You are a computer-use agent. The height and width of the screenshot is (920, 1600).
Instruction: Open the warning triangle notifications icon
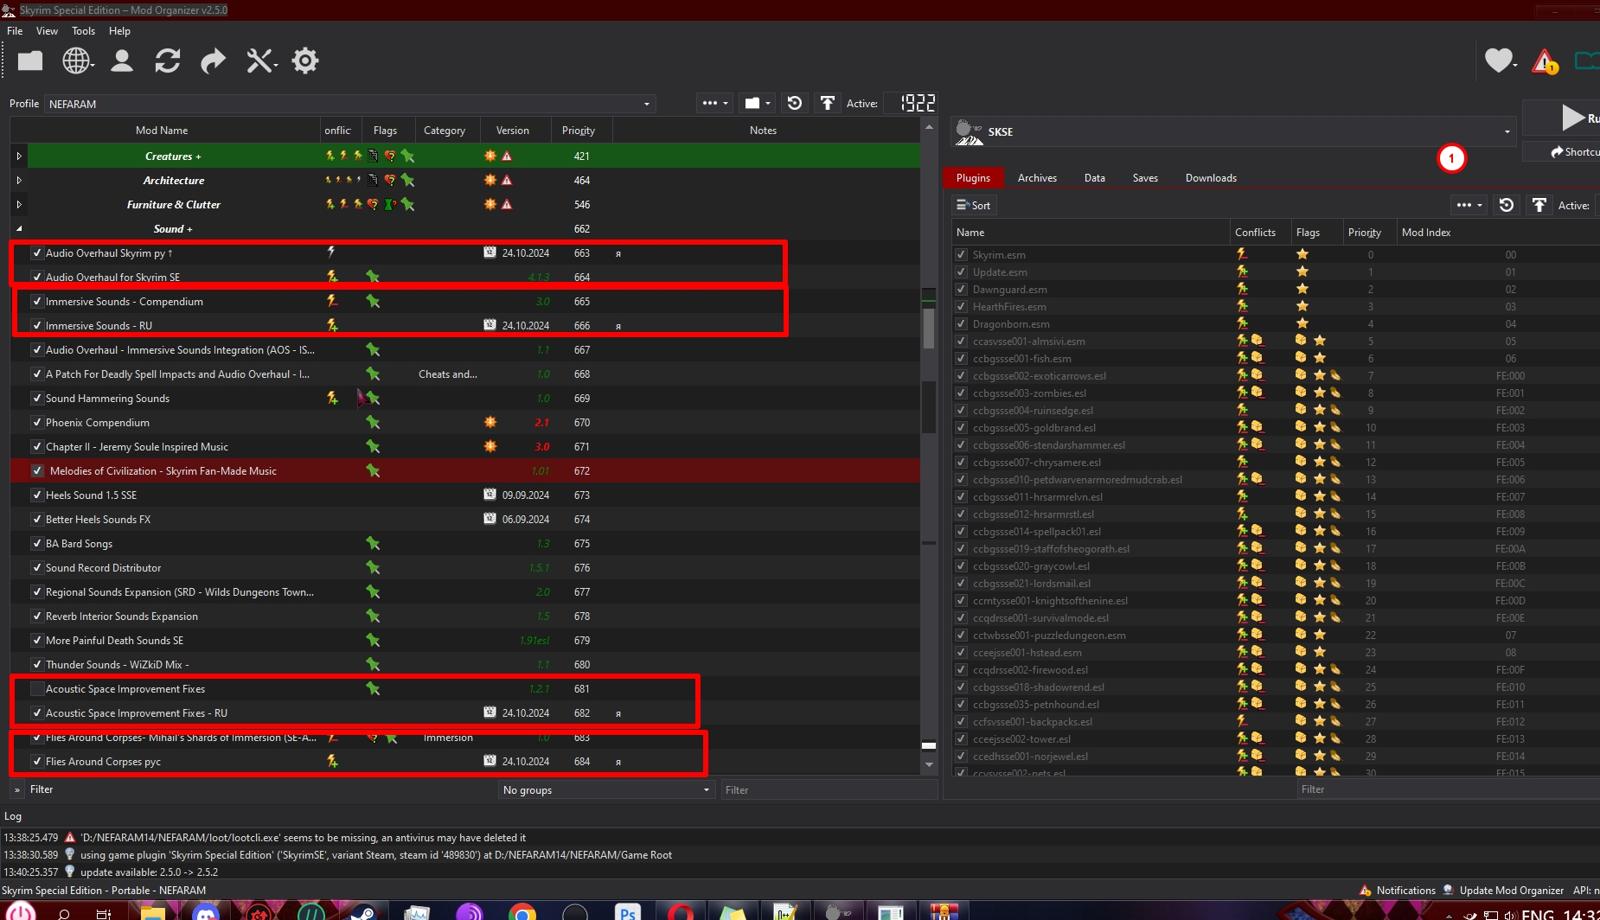click(x=1545, y=62)
